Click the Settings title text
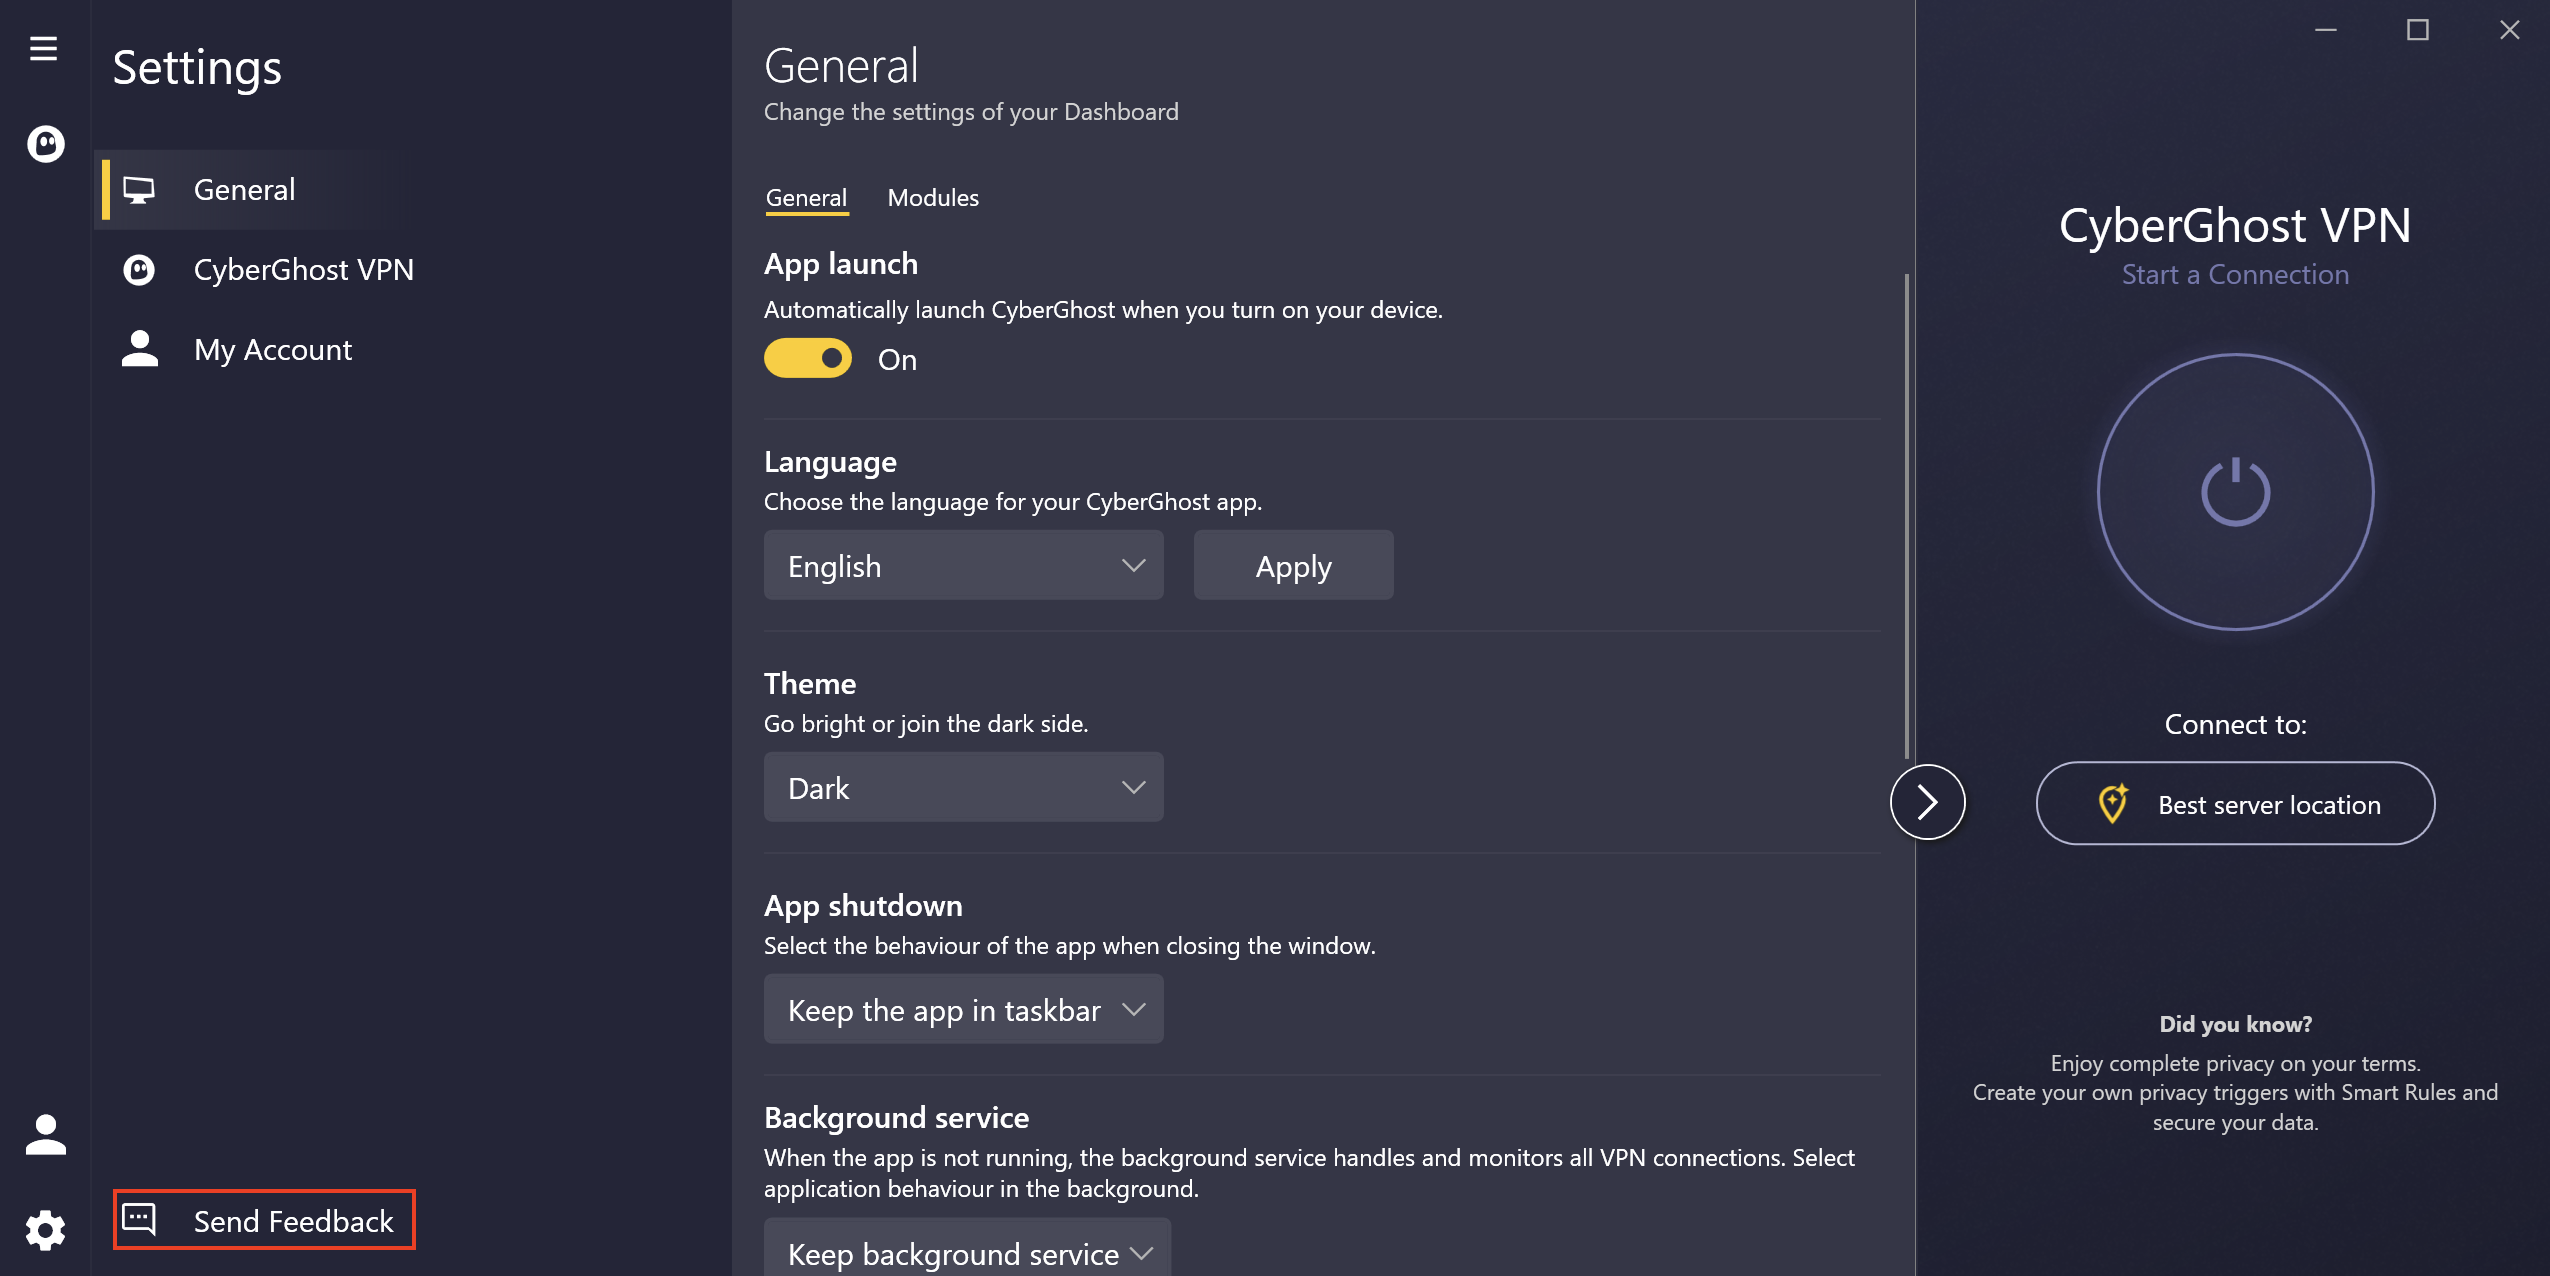This screenshot has height=1276, width=2550. [x=197, y=68]
